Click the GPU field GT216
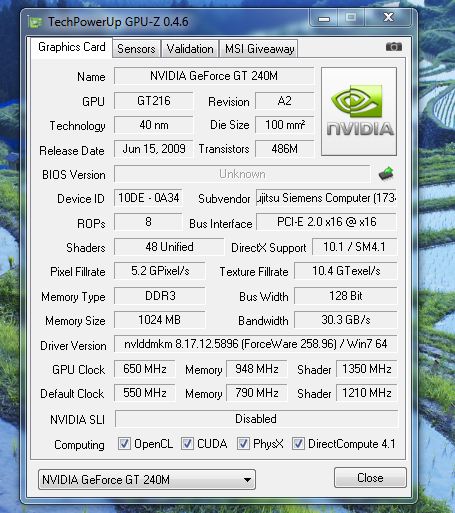Screen dimensions: 455x513 tap(154, 101)
